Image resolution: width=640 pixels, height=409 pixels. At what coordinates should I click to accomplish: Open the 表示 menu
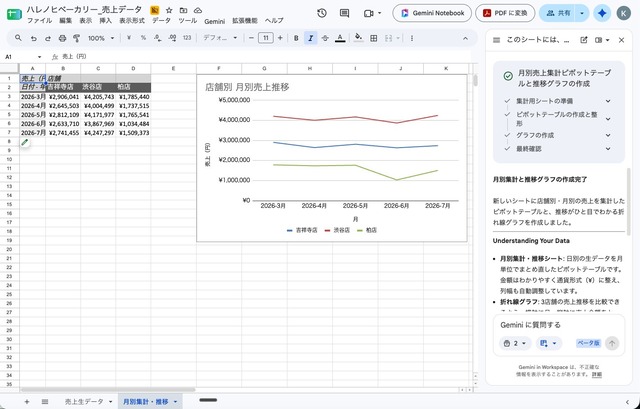pyautogui.click(x=86, y=20)
